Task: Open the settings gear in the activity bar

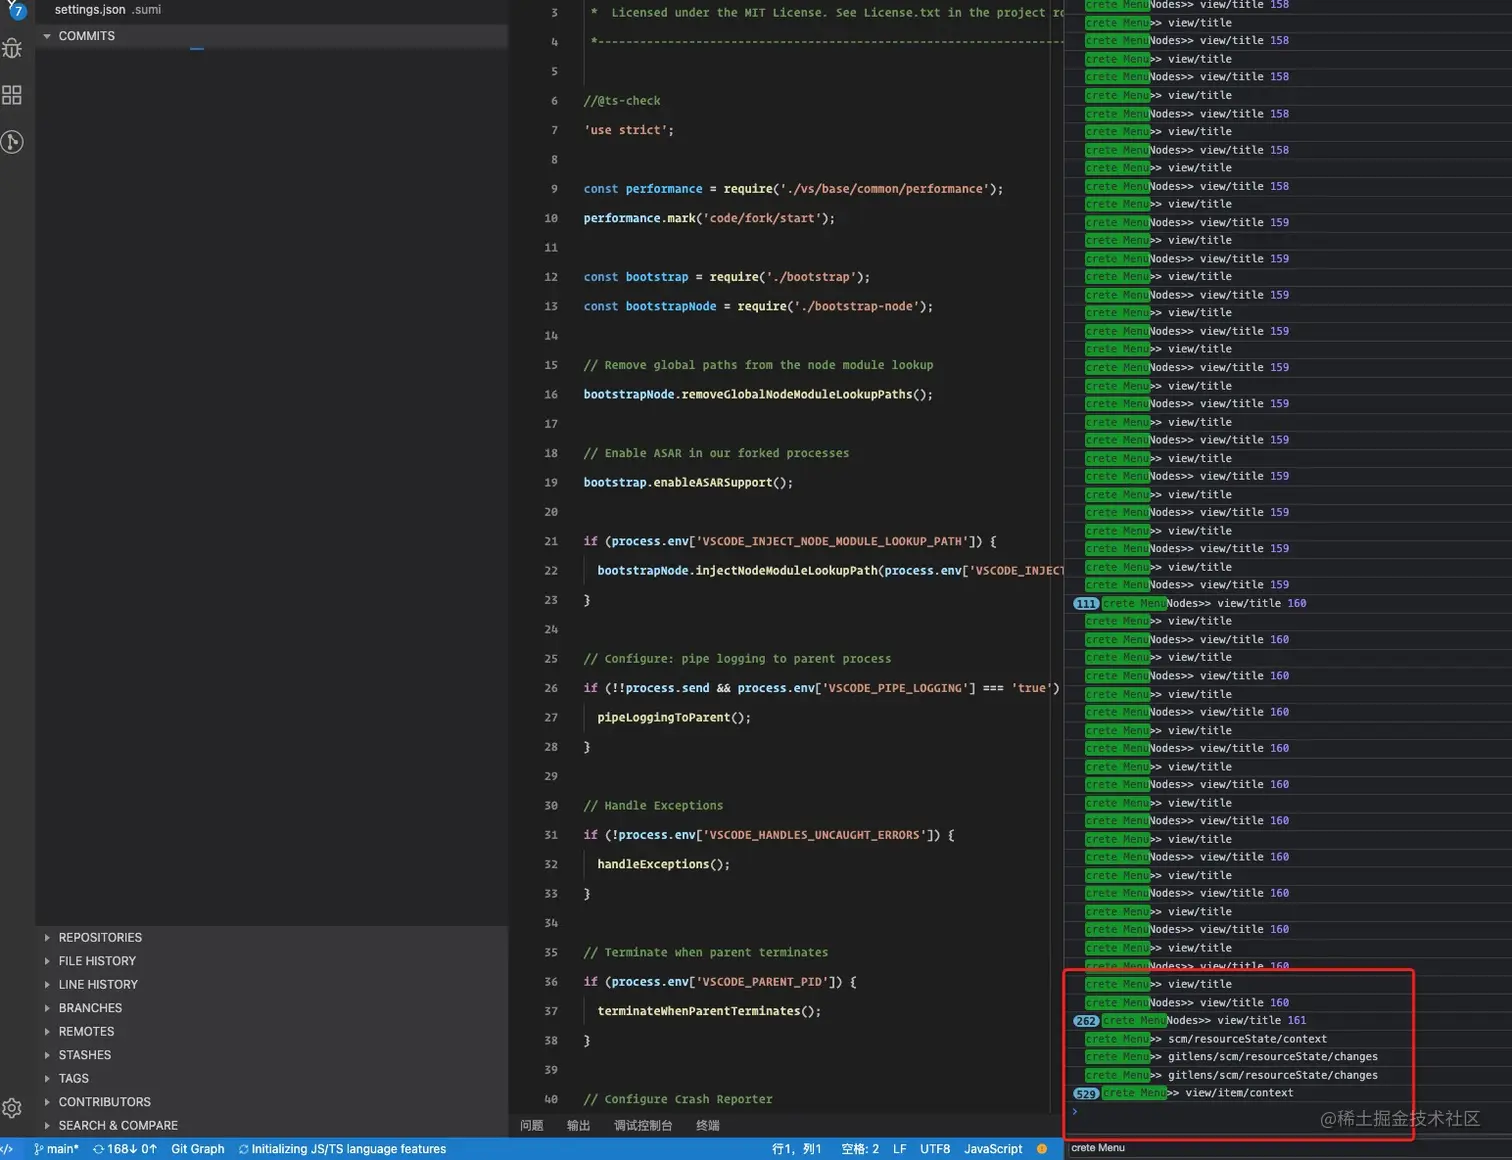Action: click(12, 1108)
